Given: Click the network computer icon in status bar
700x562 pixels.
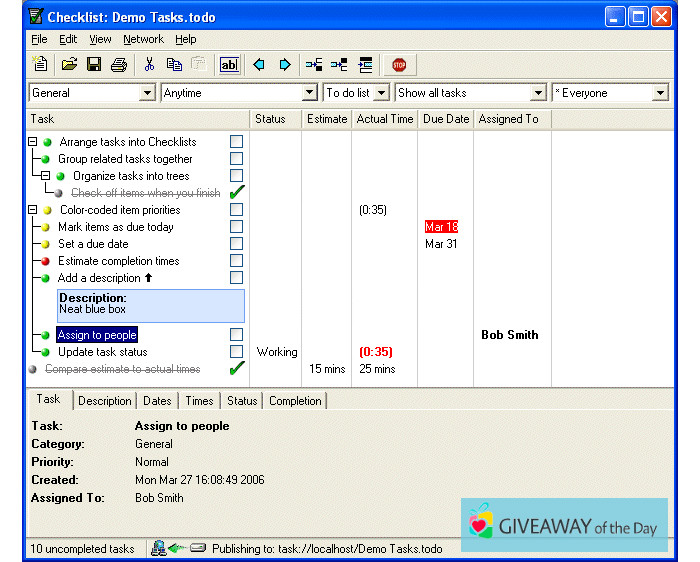Looking at the screenshot, I should [158, 548].
